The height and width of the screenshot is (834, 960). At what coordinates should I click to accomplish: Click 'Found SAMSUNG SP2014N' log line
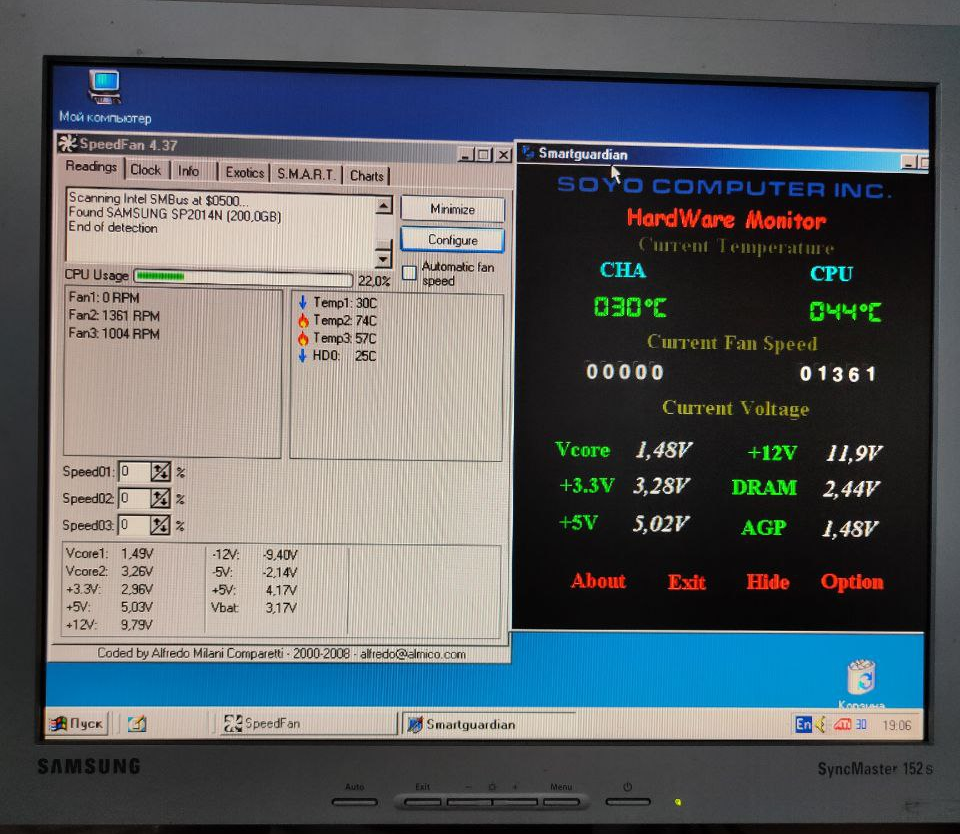(x=175, y=214)
